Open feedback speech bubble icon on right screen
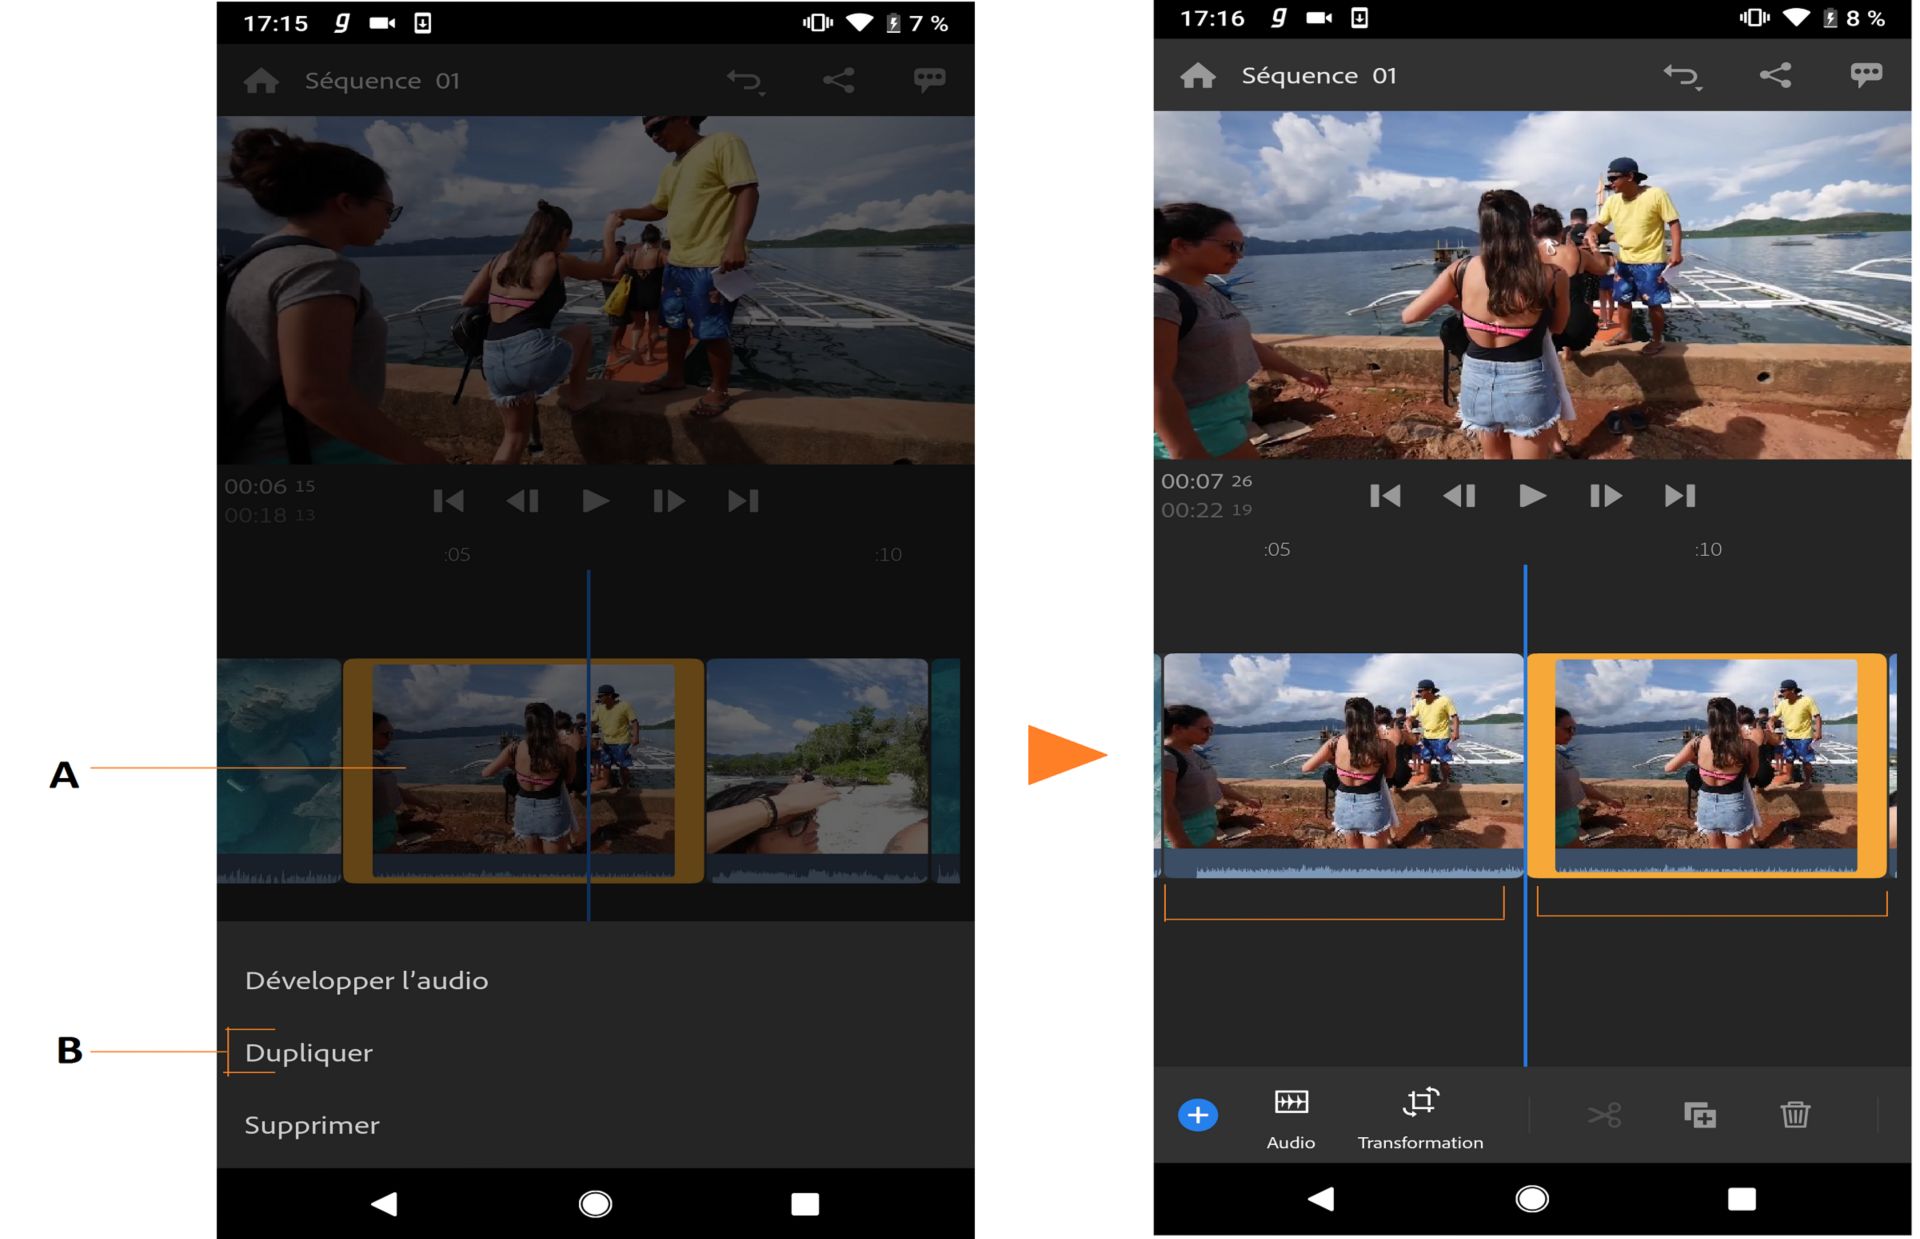The image size is (1920, 1239). 1865,76
